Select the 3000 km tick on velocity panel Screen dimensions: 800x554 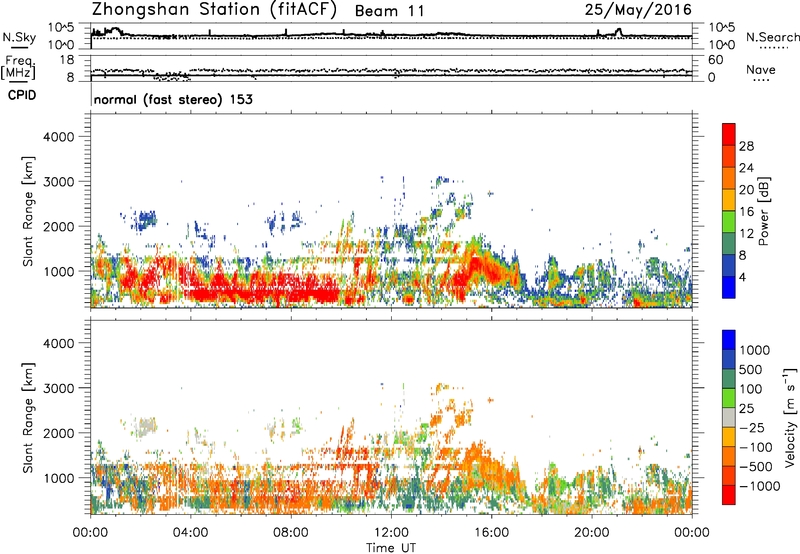pos(59,388)
